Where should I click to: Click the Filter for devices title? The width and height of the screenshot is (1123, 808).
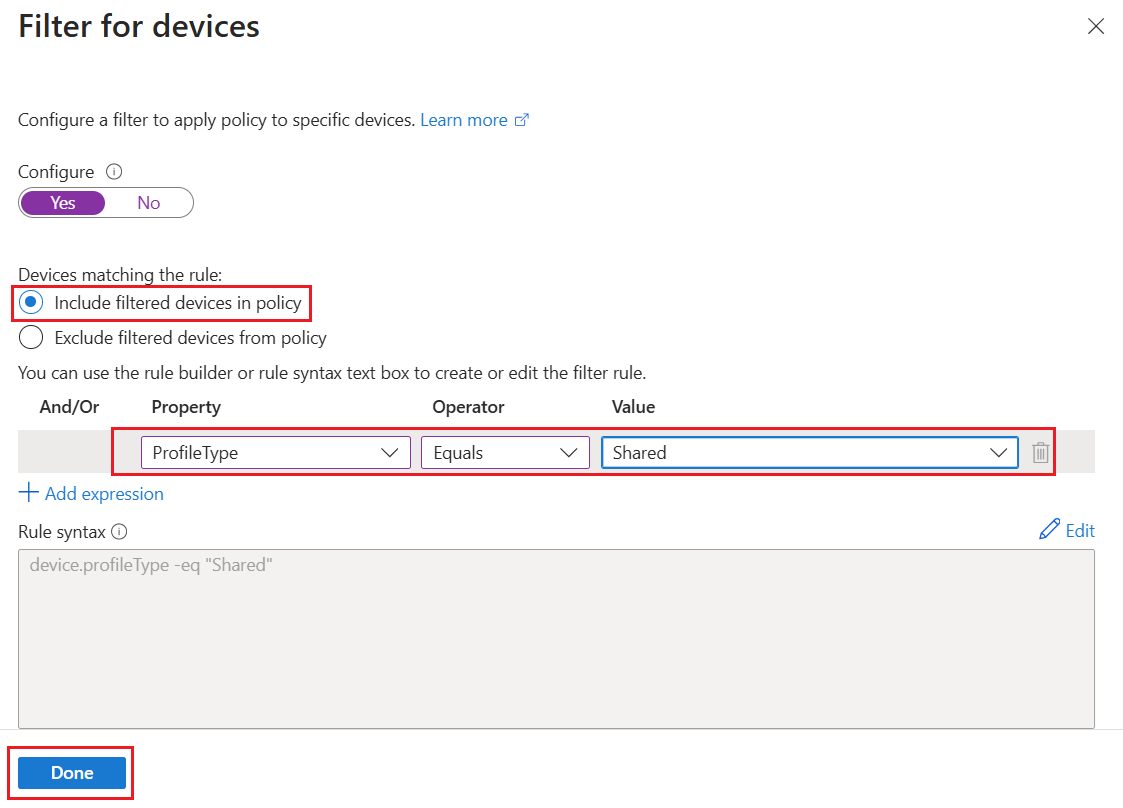point(138,26)
